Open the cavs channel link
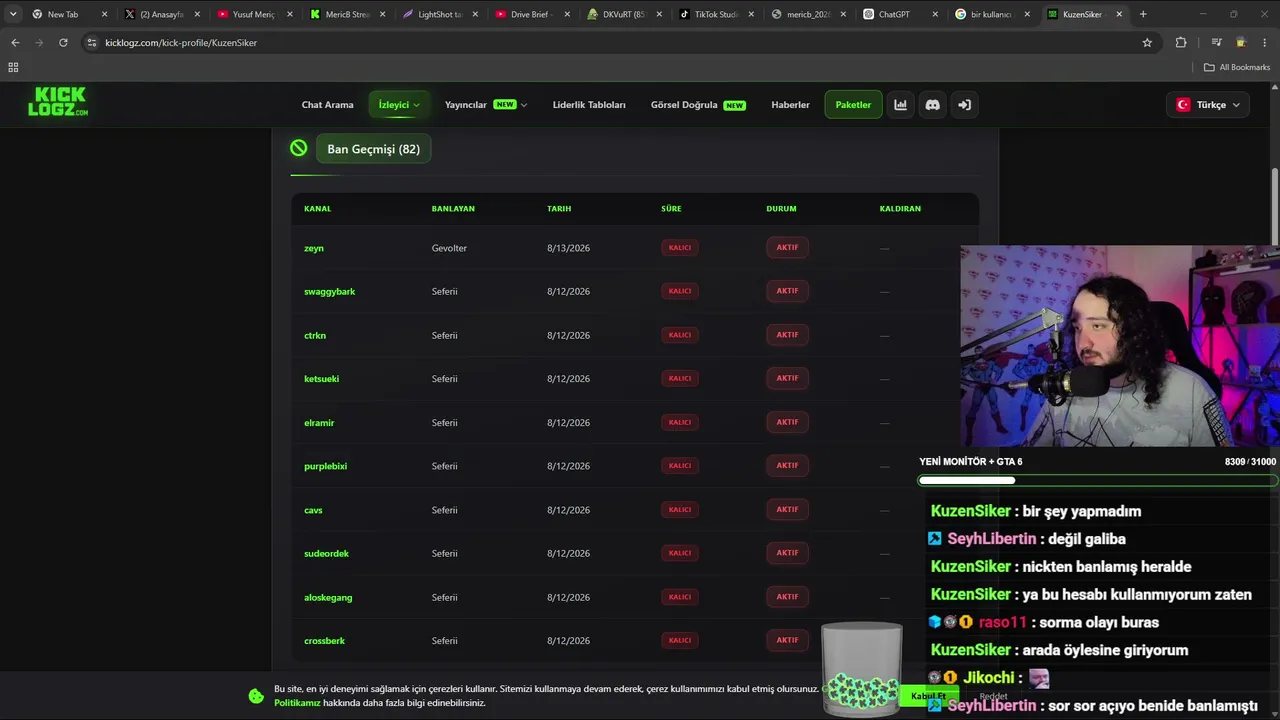Image resolution: width=1280 pixels, height=720 pixels. tap(313, 510)
